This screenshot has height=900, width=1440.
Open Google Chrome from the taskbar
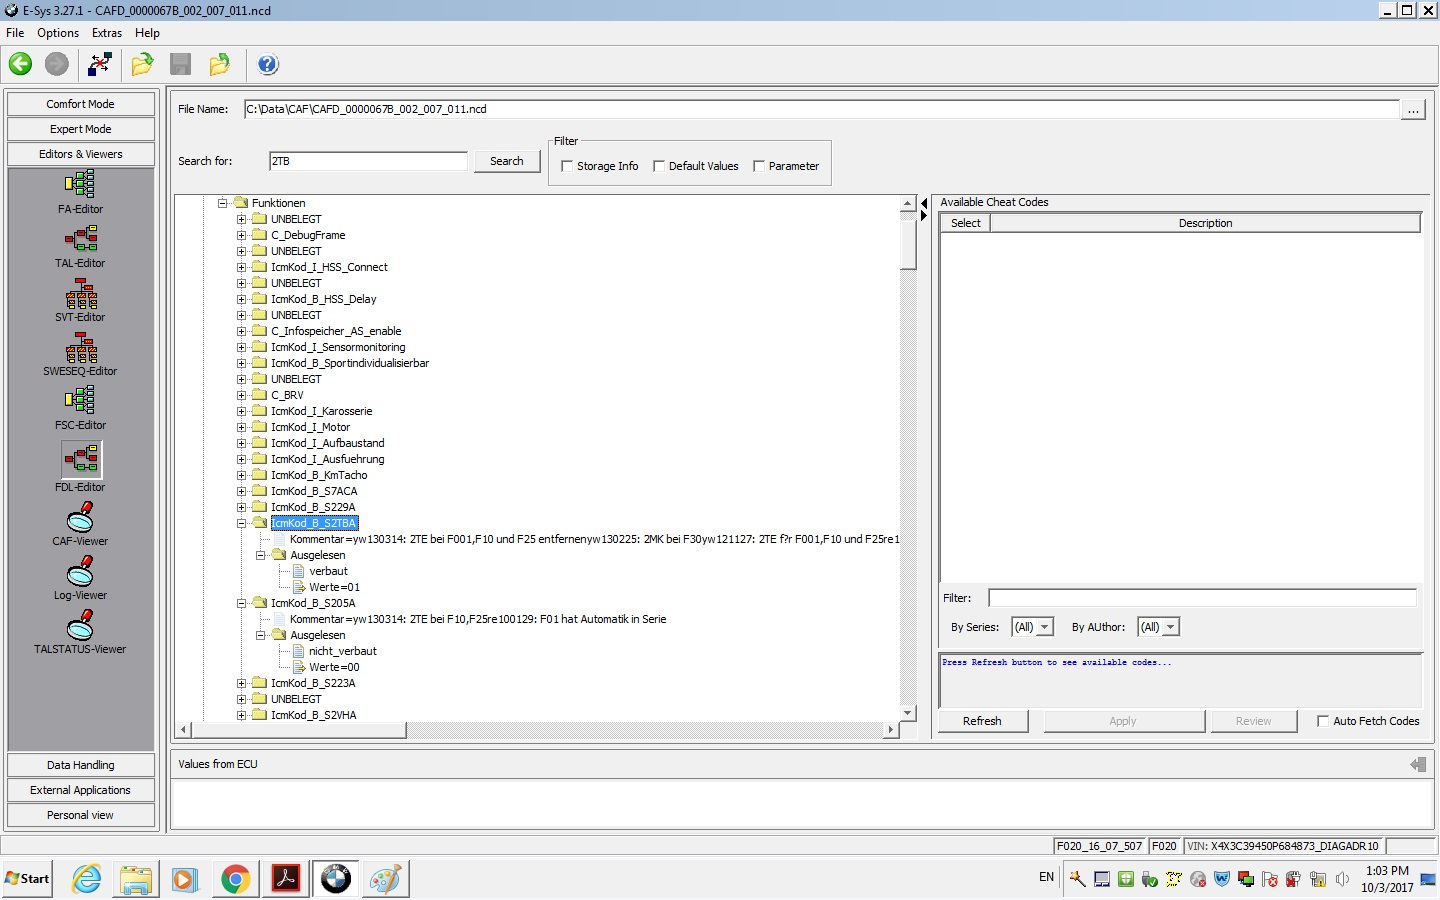[x=235, y=880]
